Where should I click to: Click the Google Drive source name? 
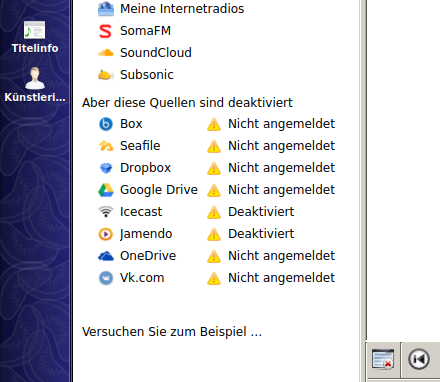point(159,190)
